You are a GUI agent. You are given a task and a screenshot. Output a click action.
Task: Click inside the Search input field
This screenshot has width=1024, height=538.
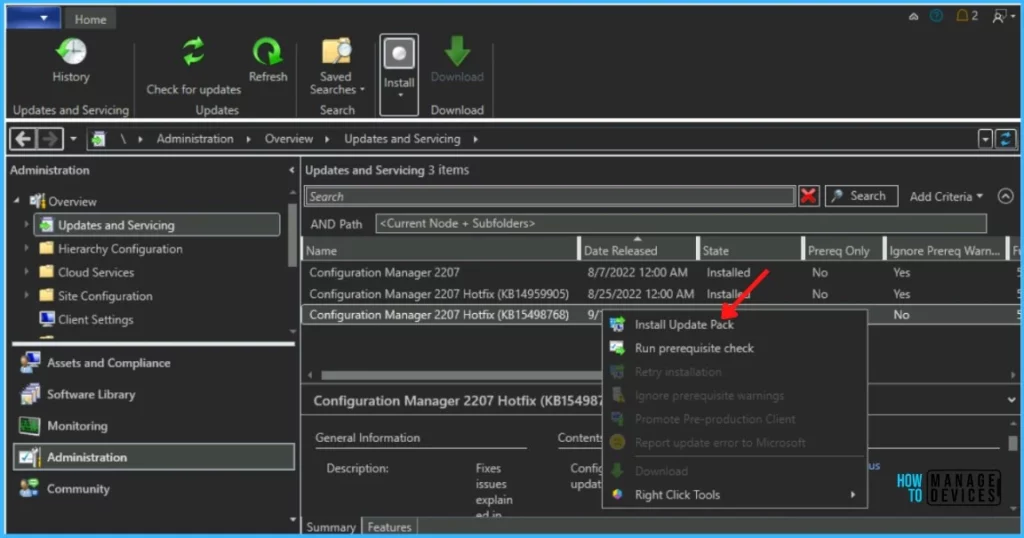click(x=550, y=196)
